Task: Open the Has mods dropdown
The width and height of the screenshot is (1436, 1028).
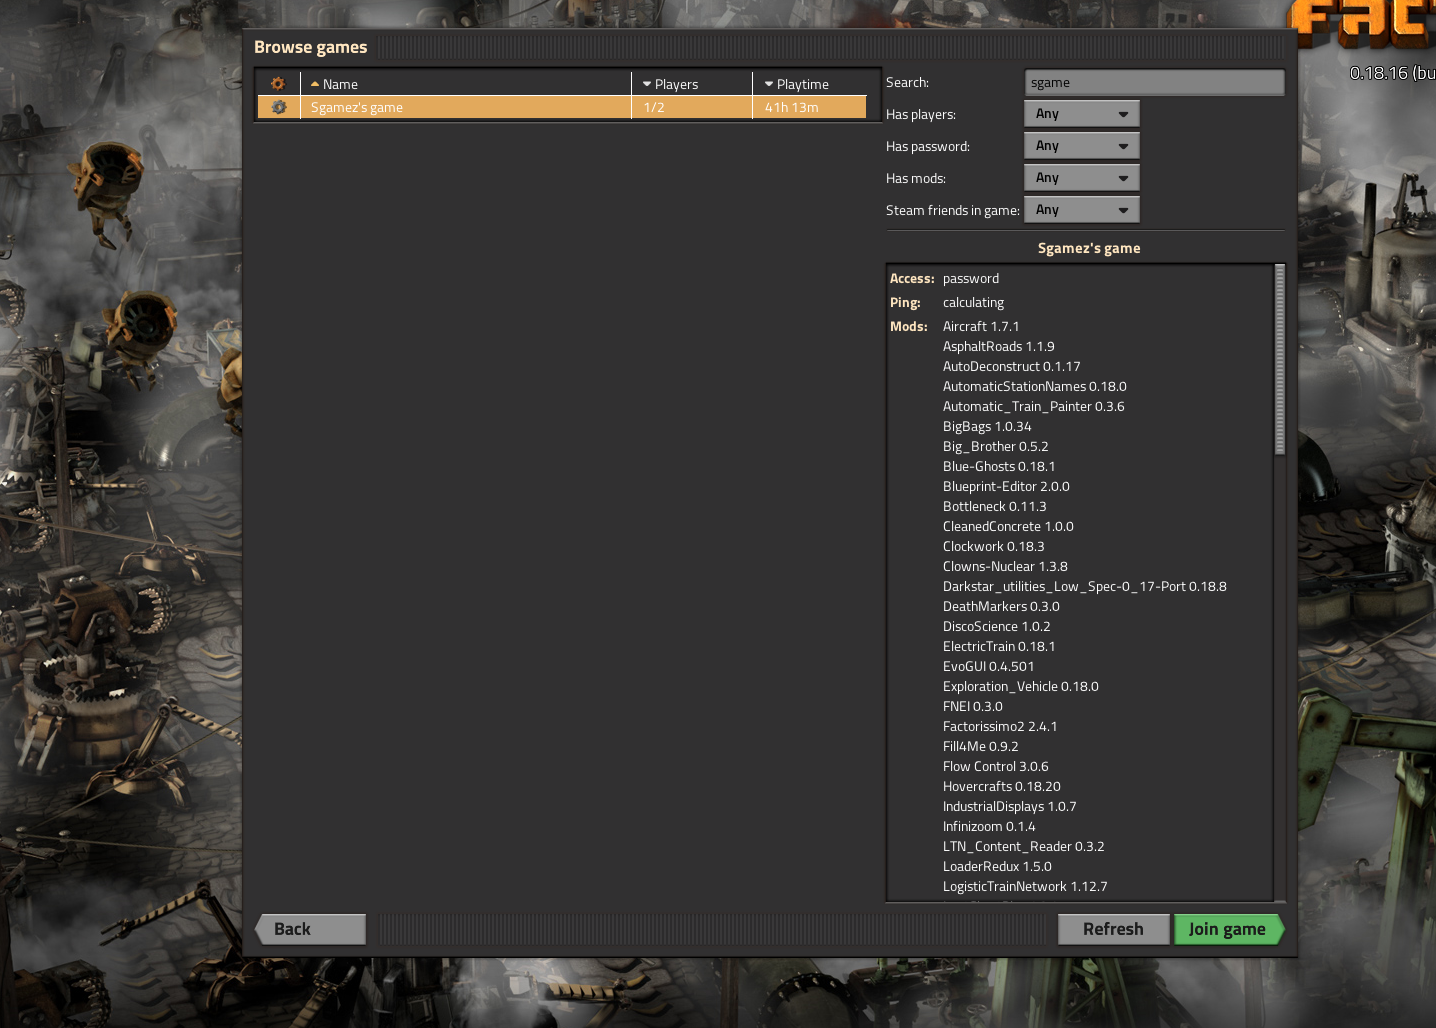Action: click(1082, 178)
